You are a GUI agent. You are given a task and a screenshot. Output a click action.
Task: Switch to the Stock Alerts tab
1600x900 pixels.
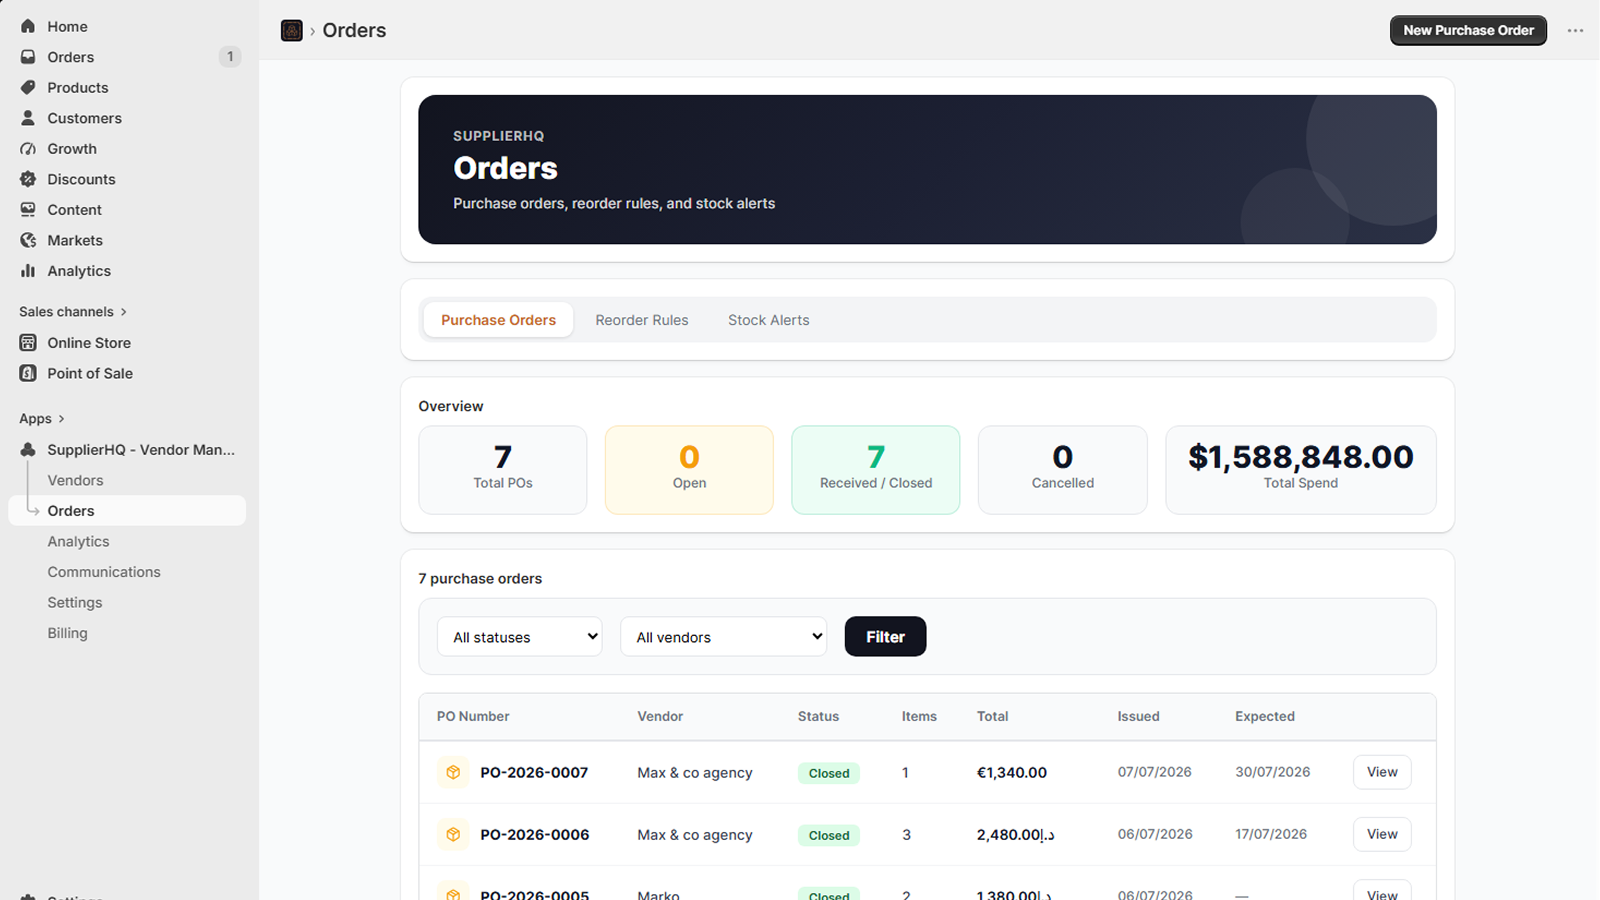pos(769,320)
